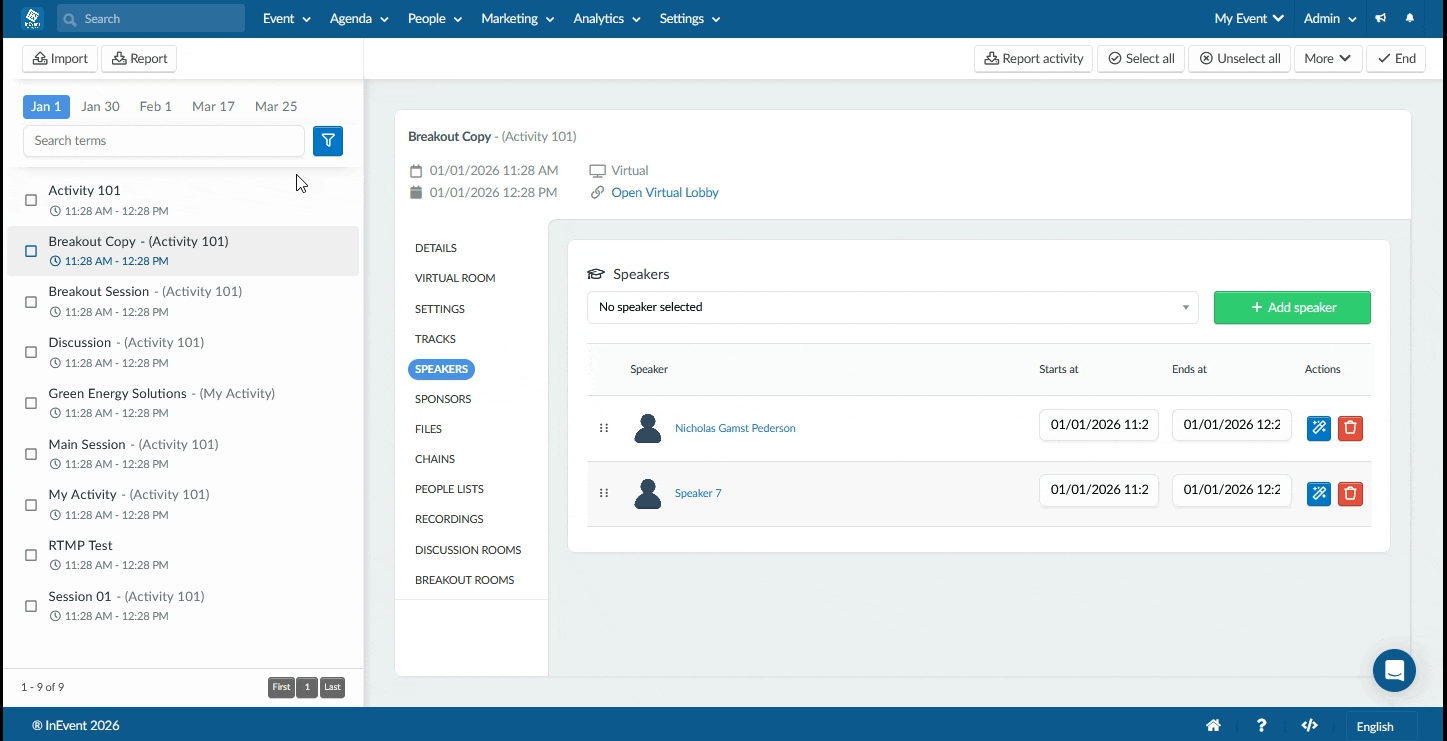This screenshot has height=741, width=1447.
Task: Open the Tracks section tab
Action: point(435,339)
